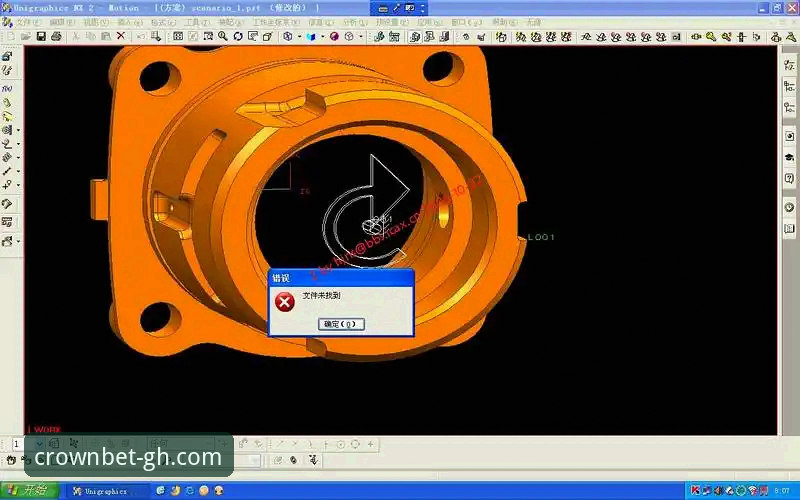Click the first icon in the left sidebar
Viewport: 800px width, 500px height.
point(7,57)
